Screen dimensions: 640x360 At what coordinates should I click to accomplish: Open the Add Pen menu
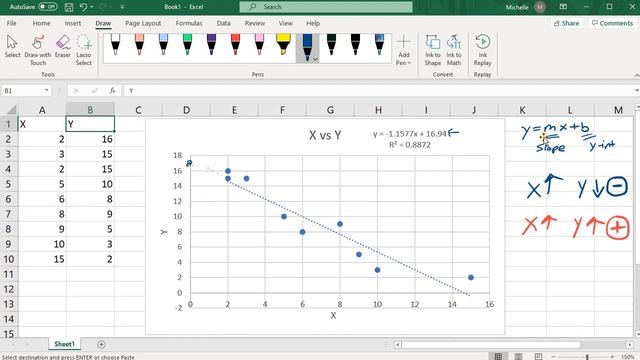(x=404, y=50)
